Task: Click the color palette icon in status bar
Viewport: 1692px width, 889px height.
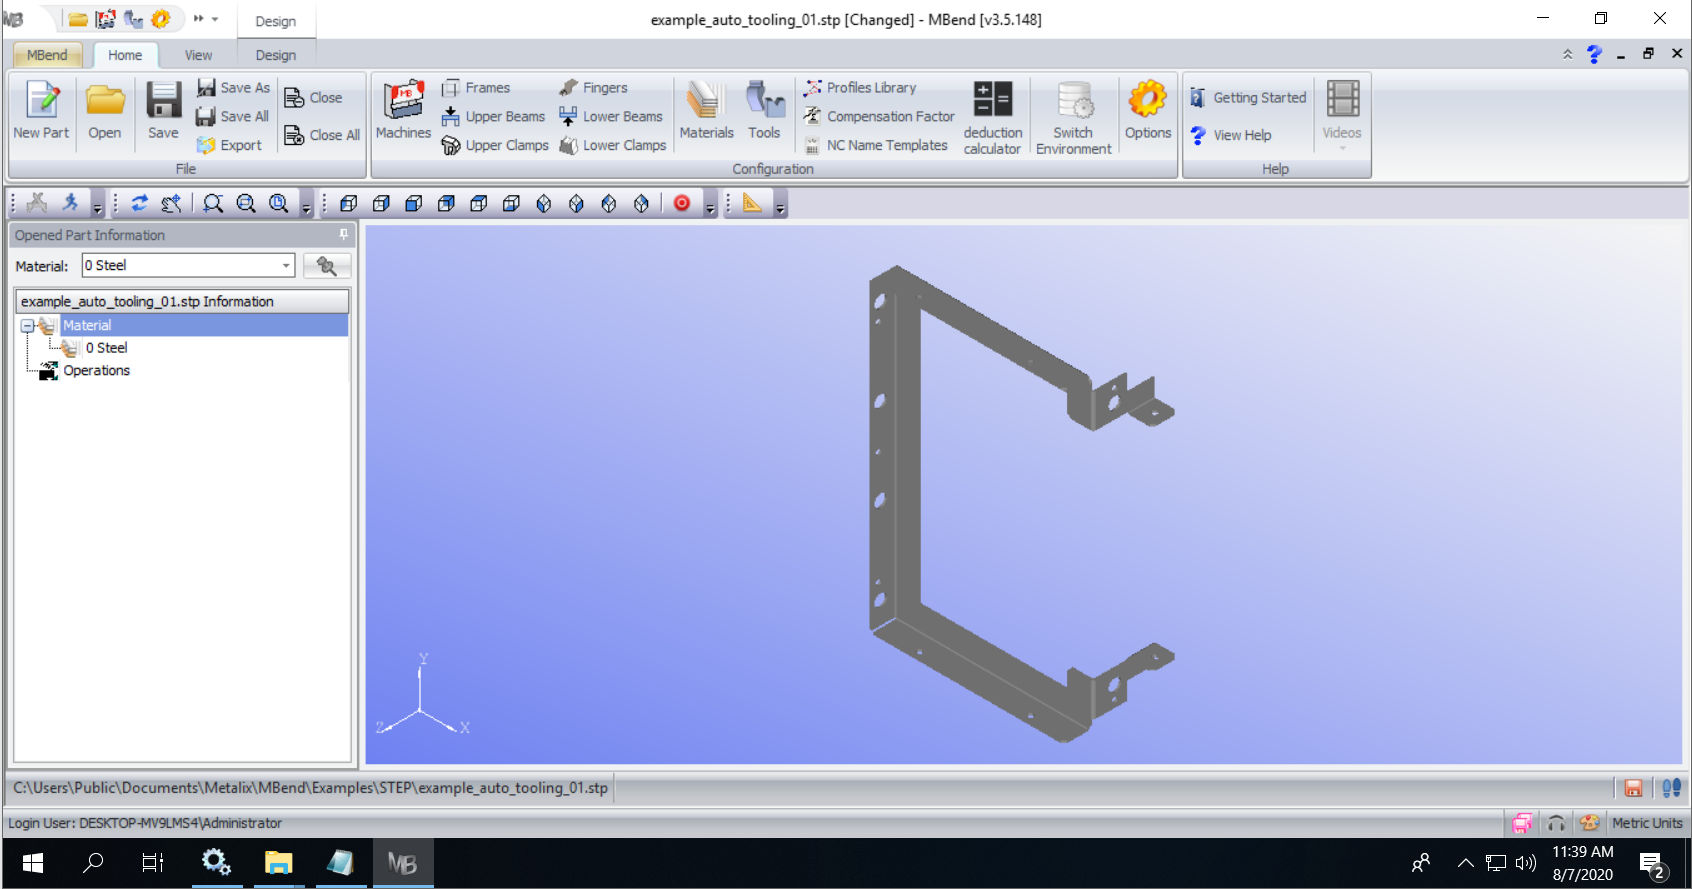Action: [1589, 823]
